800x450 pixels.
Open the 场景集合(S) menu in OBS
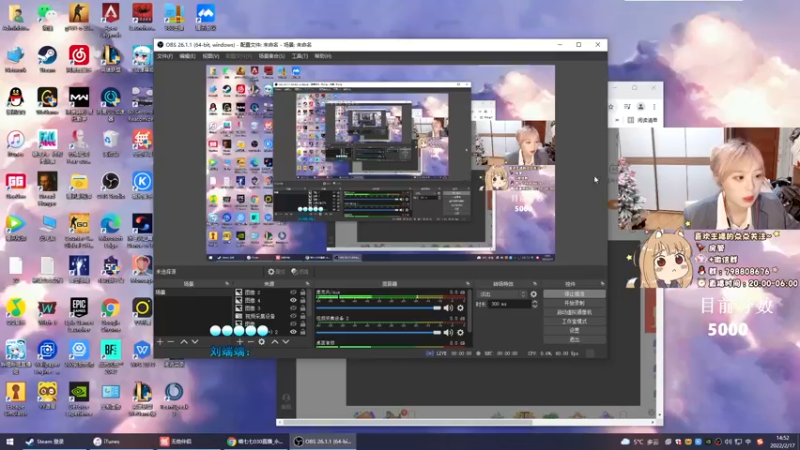coord(271,56)
